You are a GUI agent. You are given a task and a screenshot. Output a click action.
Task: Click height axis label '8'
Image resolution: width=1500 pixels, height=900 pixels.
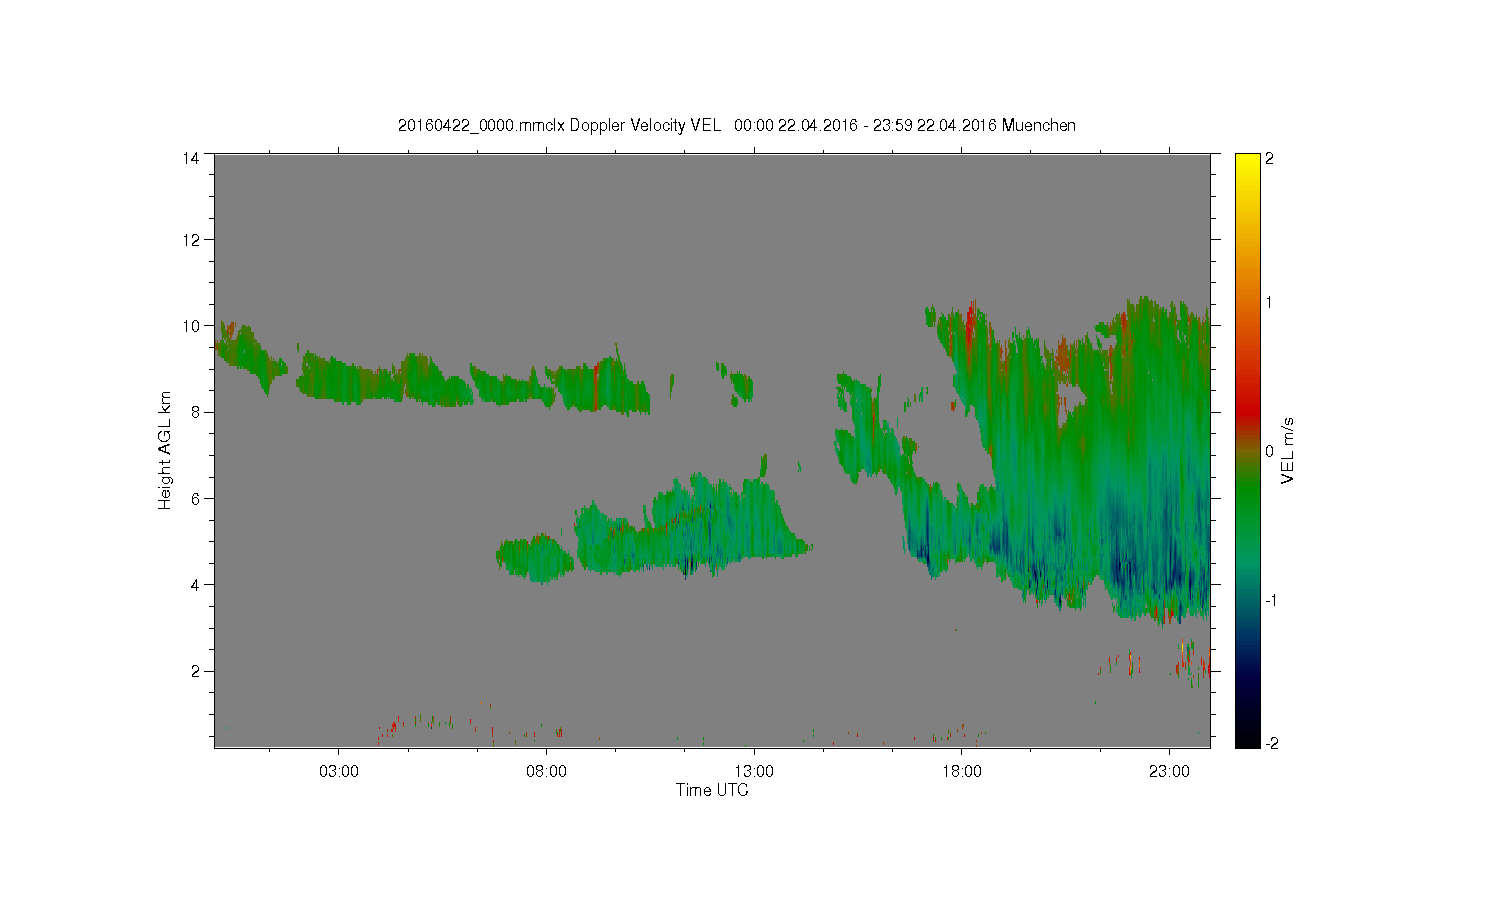coord(195,412)
